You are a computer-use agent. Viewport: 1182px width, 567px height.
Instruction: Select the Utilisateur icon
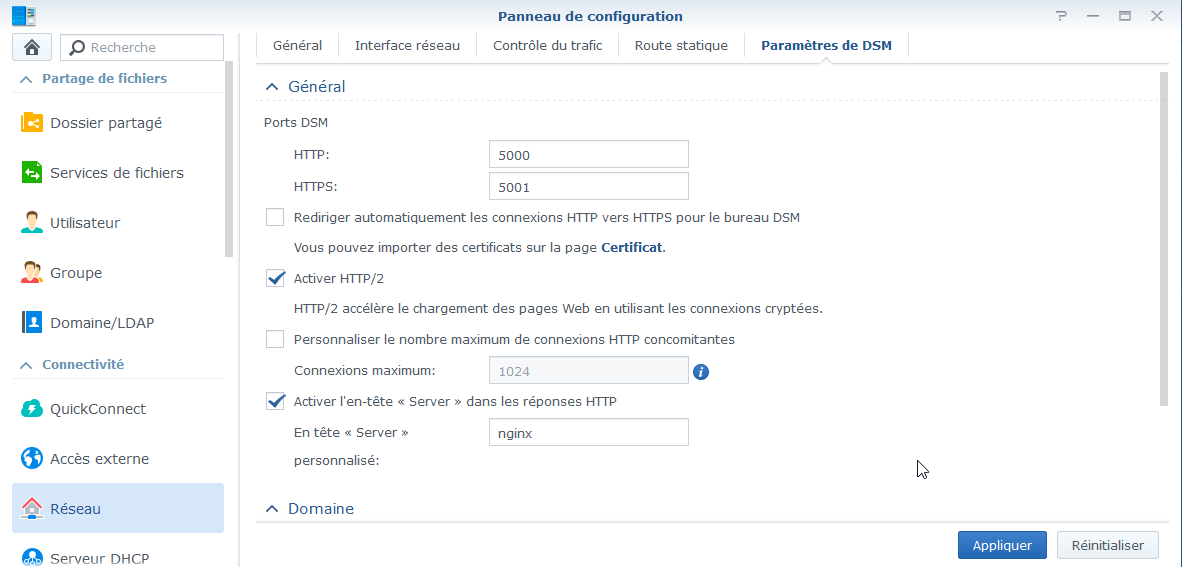click(x=32, y=223)
